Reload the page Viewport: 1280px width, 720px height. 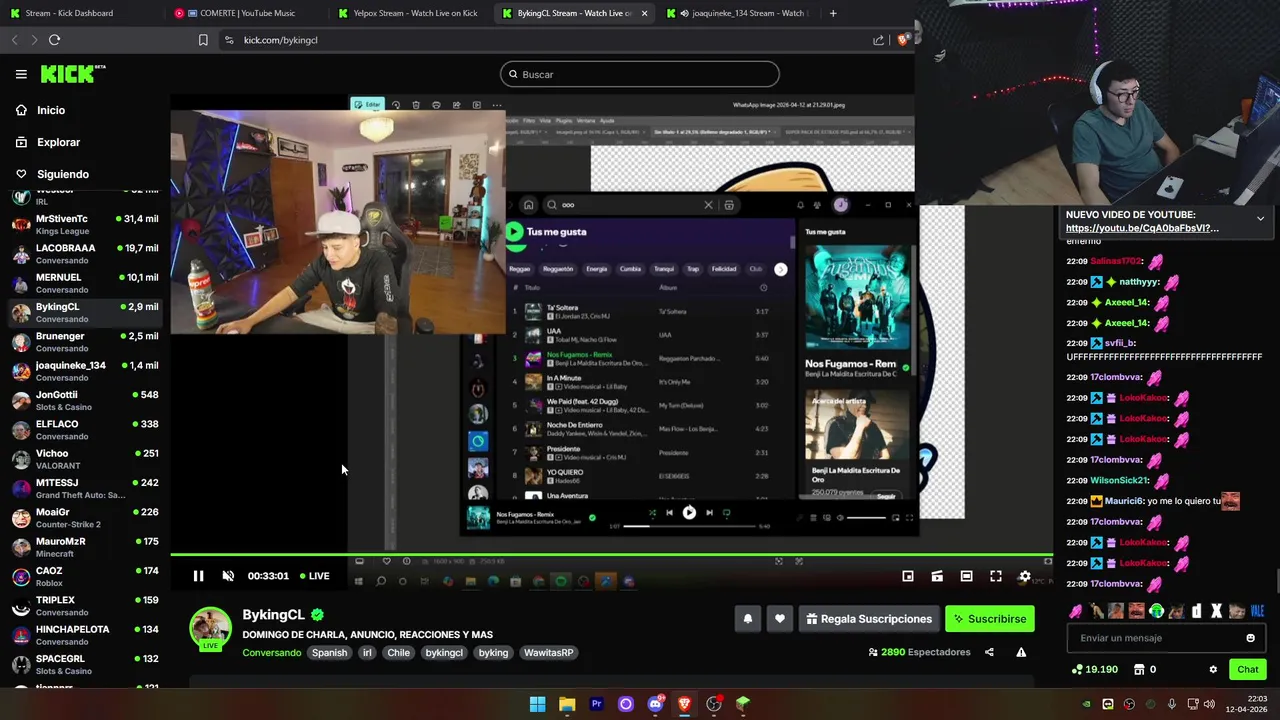(54, 40)
